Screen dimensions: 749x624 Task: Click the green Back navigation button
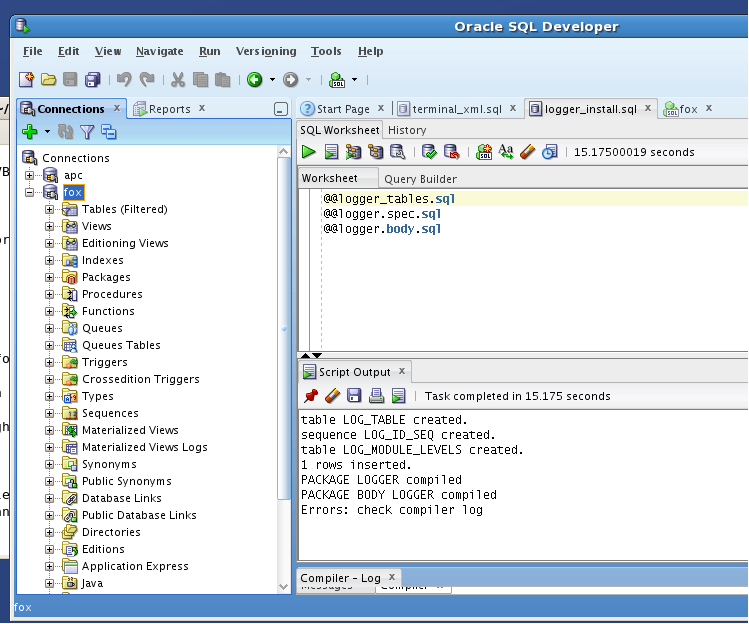[255, 79]
